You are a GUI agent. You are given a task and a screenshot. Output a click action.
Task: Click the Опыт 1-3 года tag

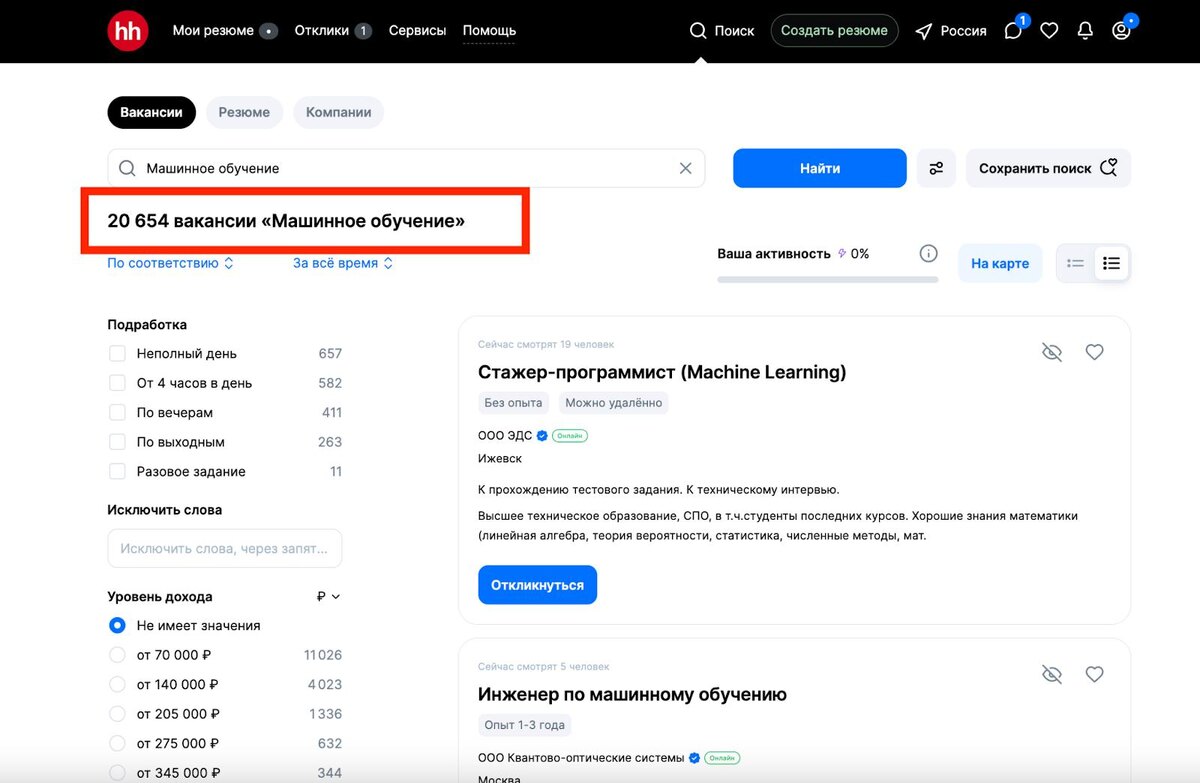(x=524, y=725)
